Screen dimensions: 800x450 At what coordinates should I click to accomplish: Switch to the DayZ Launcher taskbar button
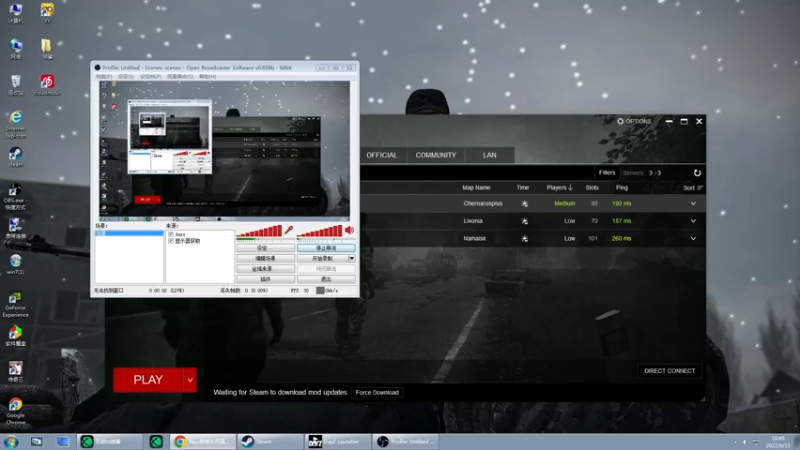coord(338,442)
